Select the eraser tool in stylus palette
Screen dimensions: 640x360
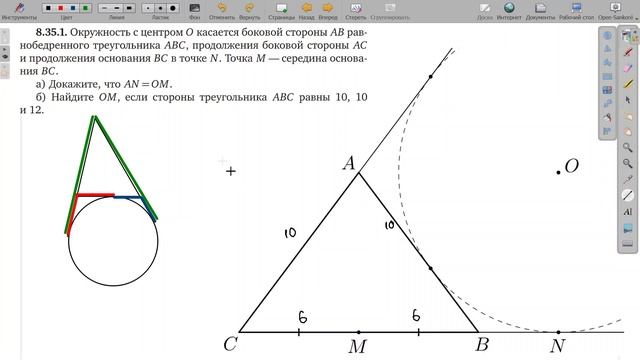point(628,68)
